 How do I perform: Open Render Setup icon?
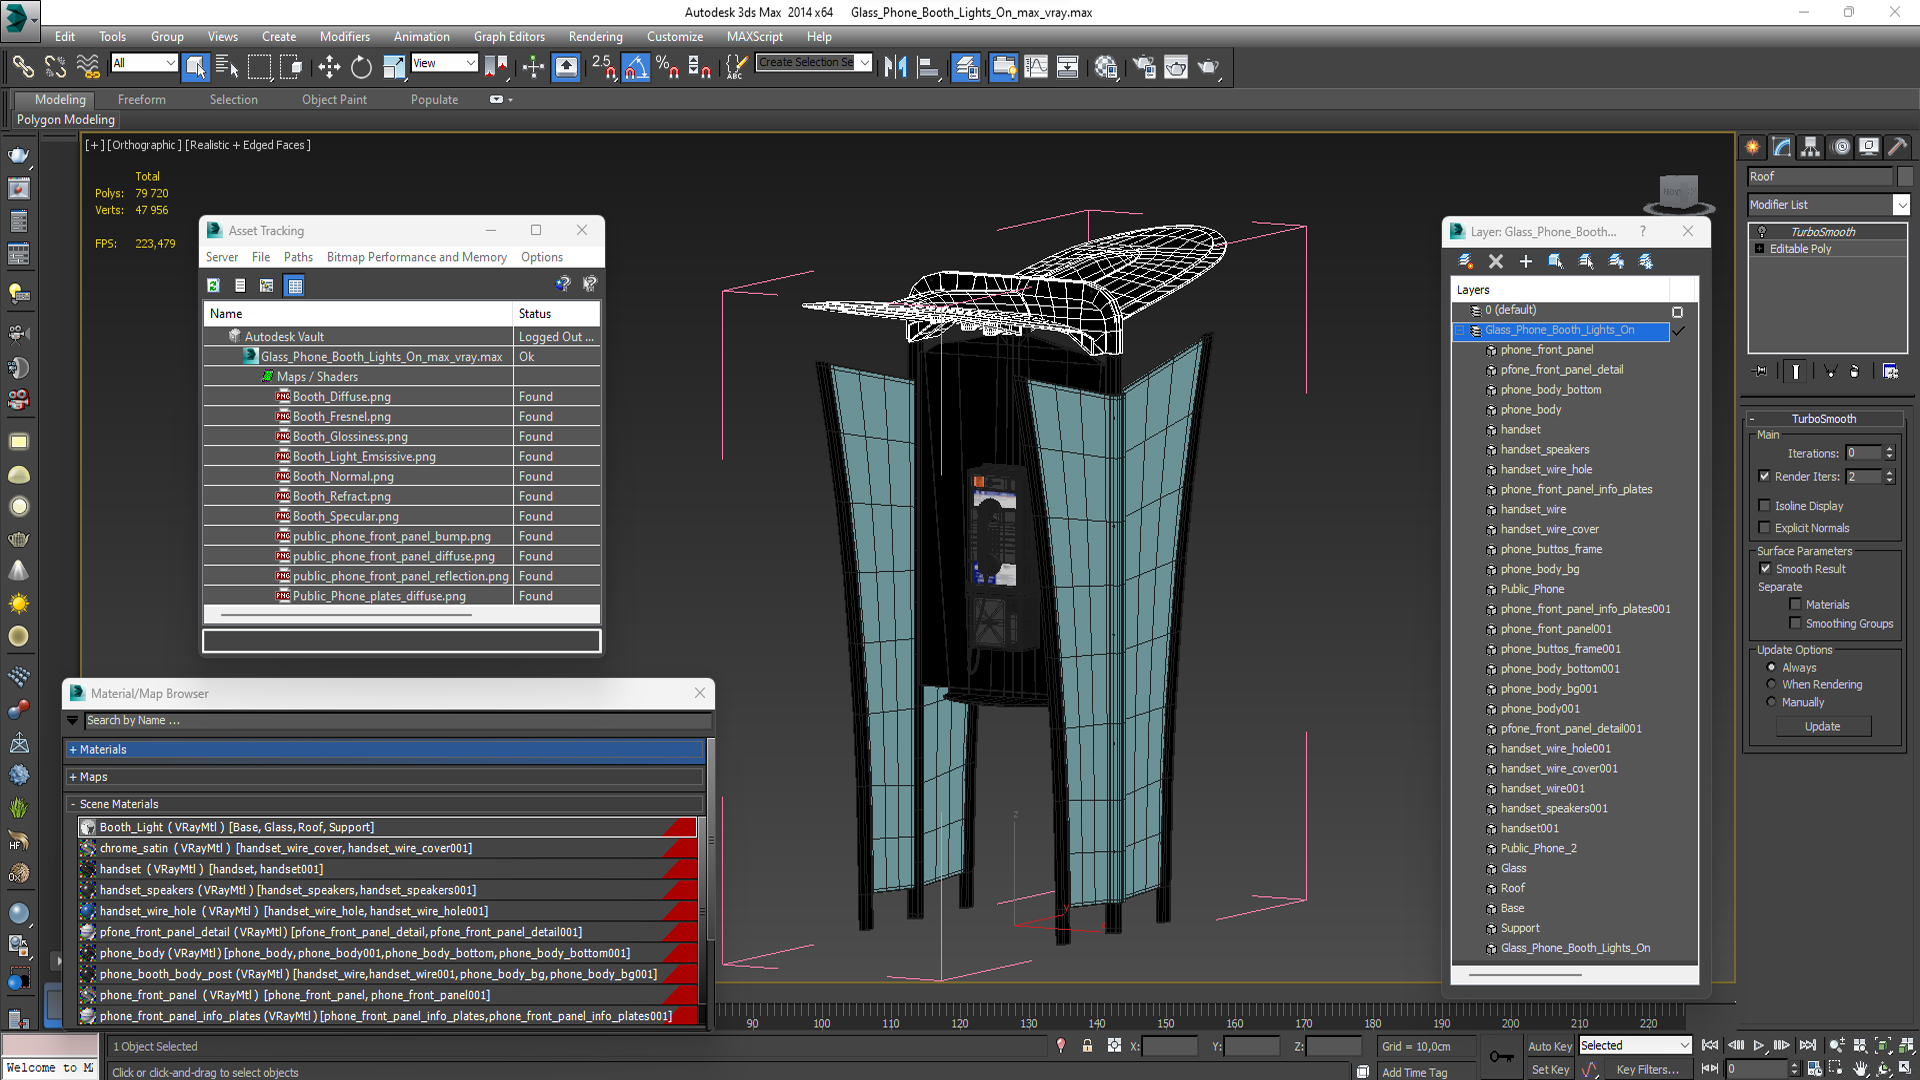coord(1143,67)
